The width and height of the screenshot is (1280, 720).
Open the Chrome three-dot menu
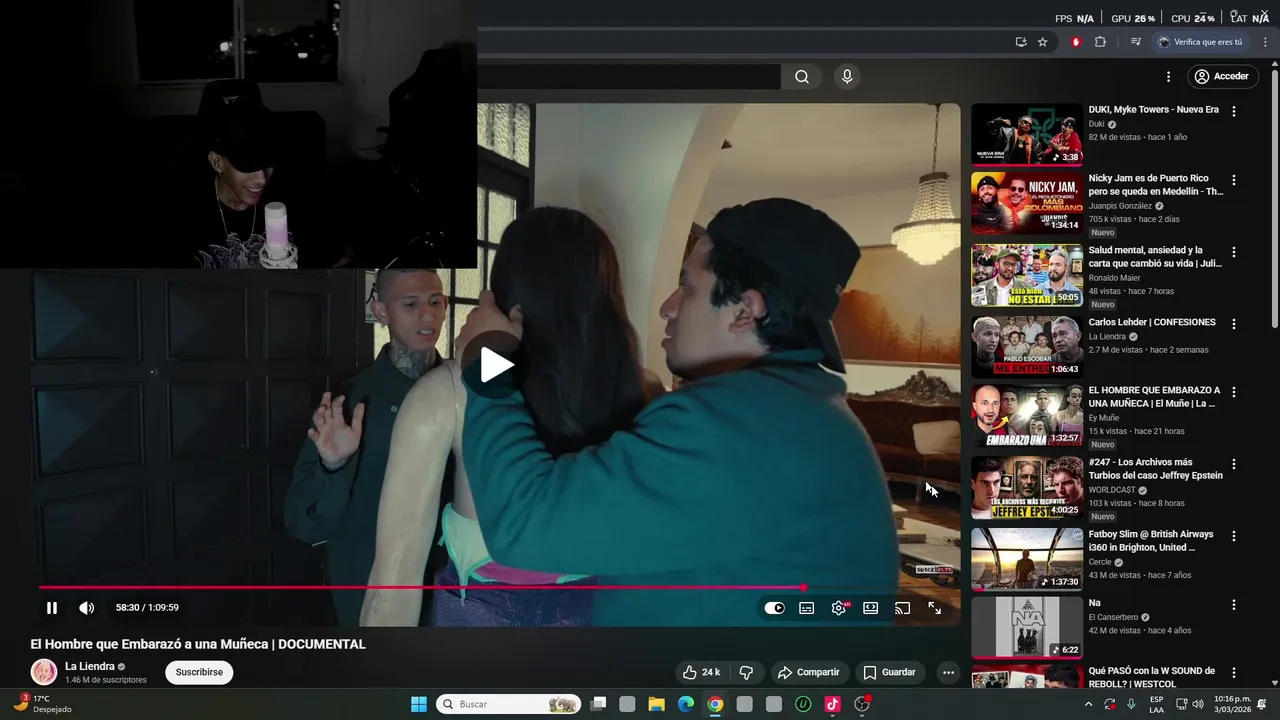1263,42
